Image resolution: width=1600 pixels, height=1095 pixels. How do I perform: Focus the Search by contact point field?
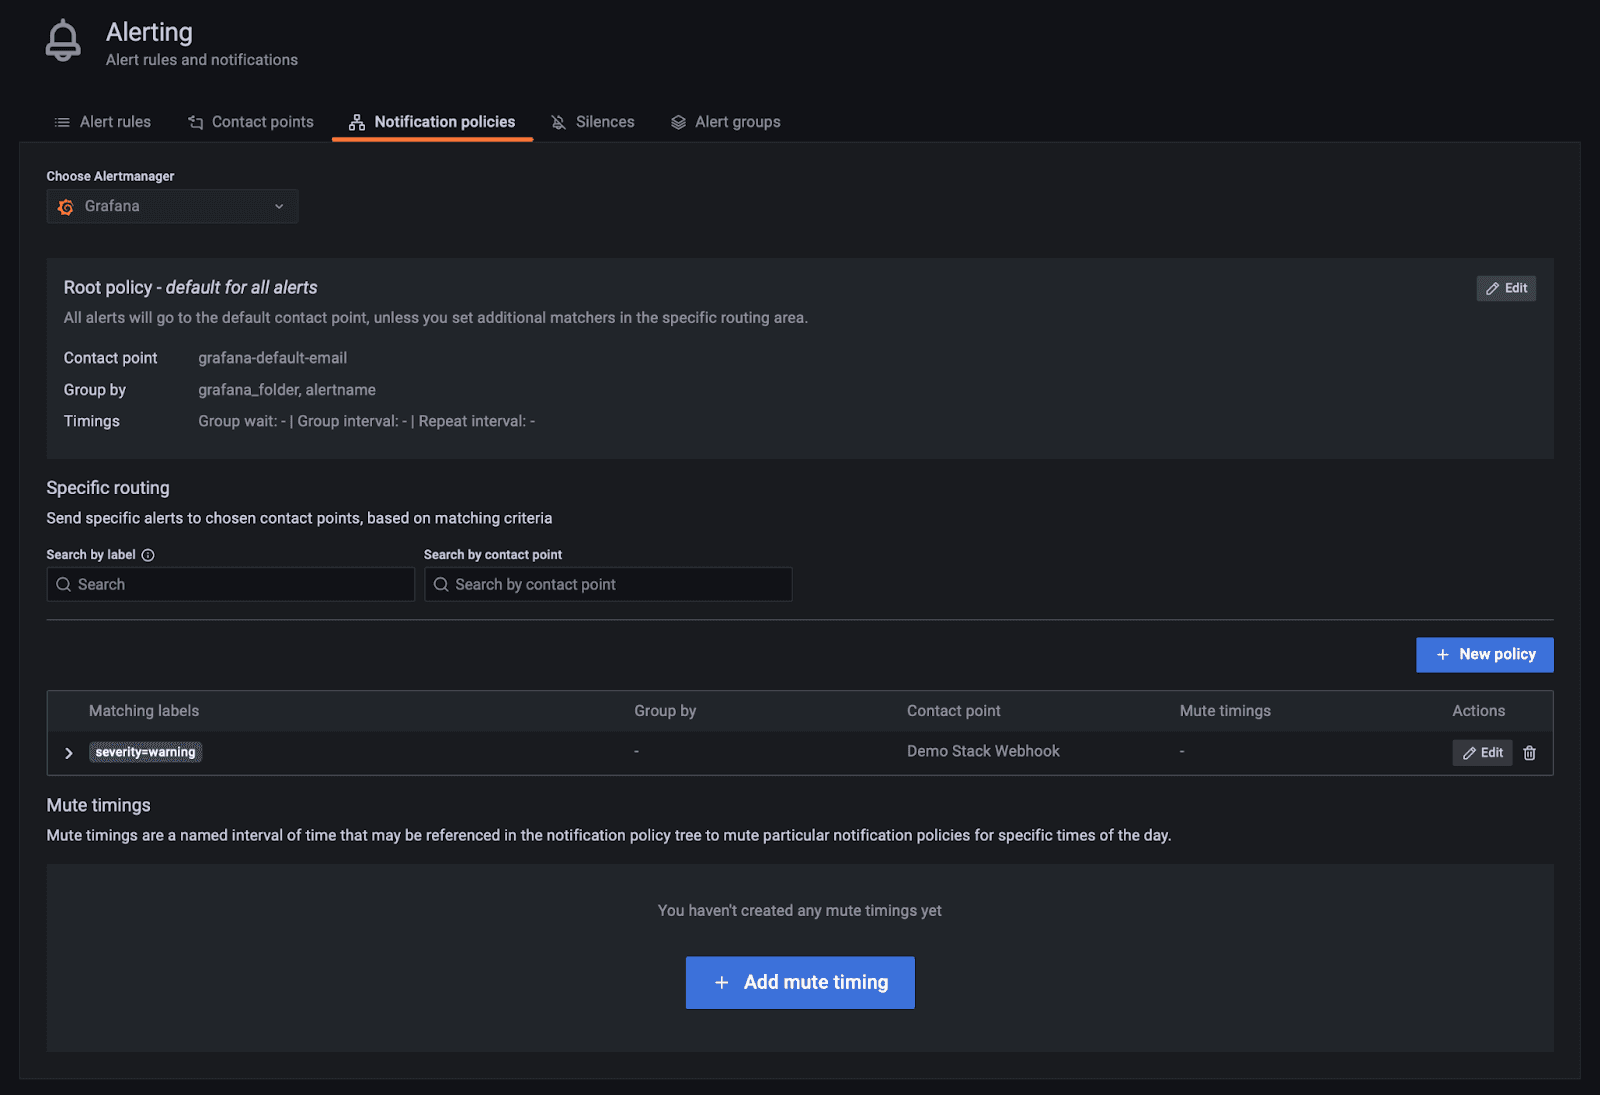click(618, 585)
